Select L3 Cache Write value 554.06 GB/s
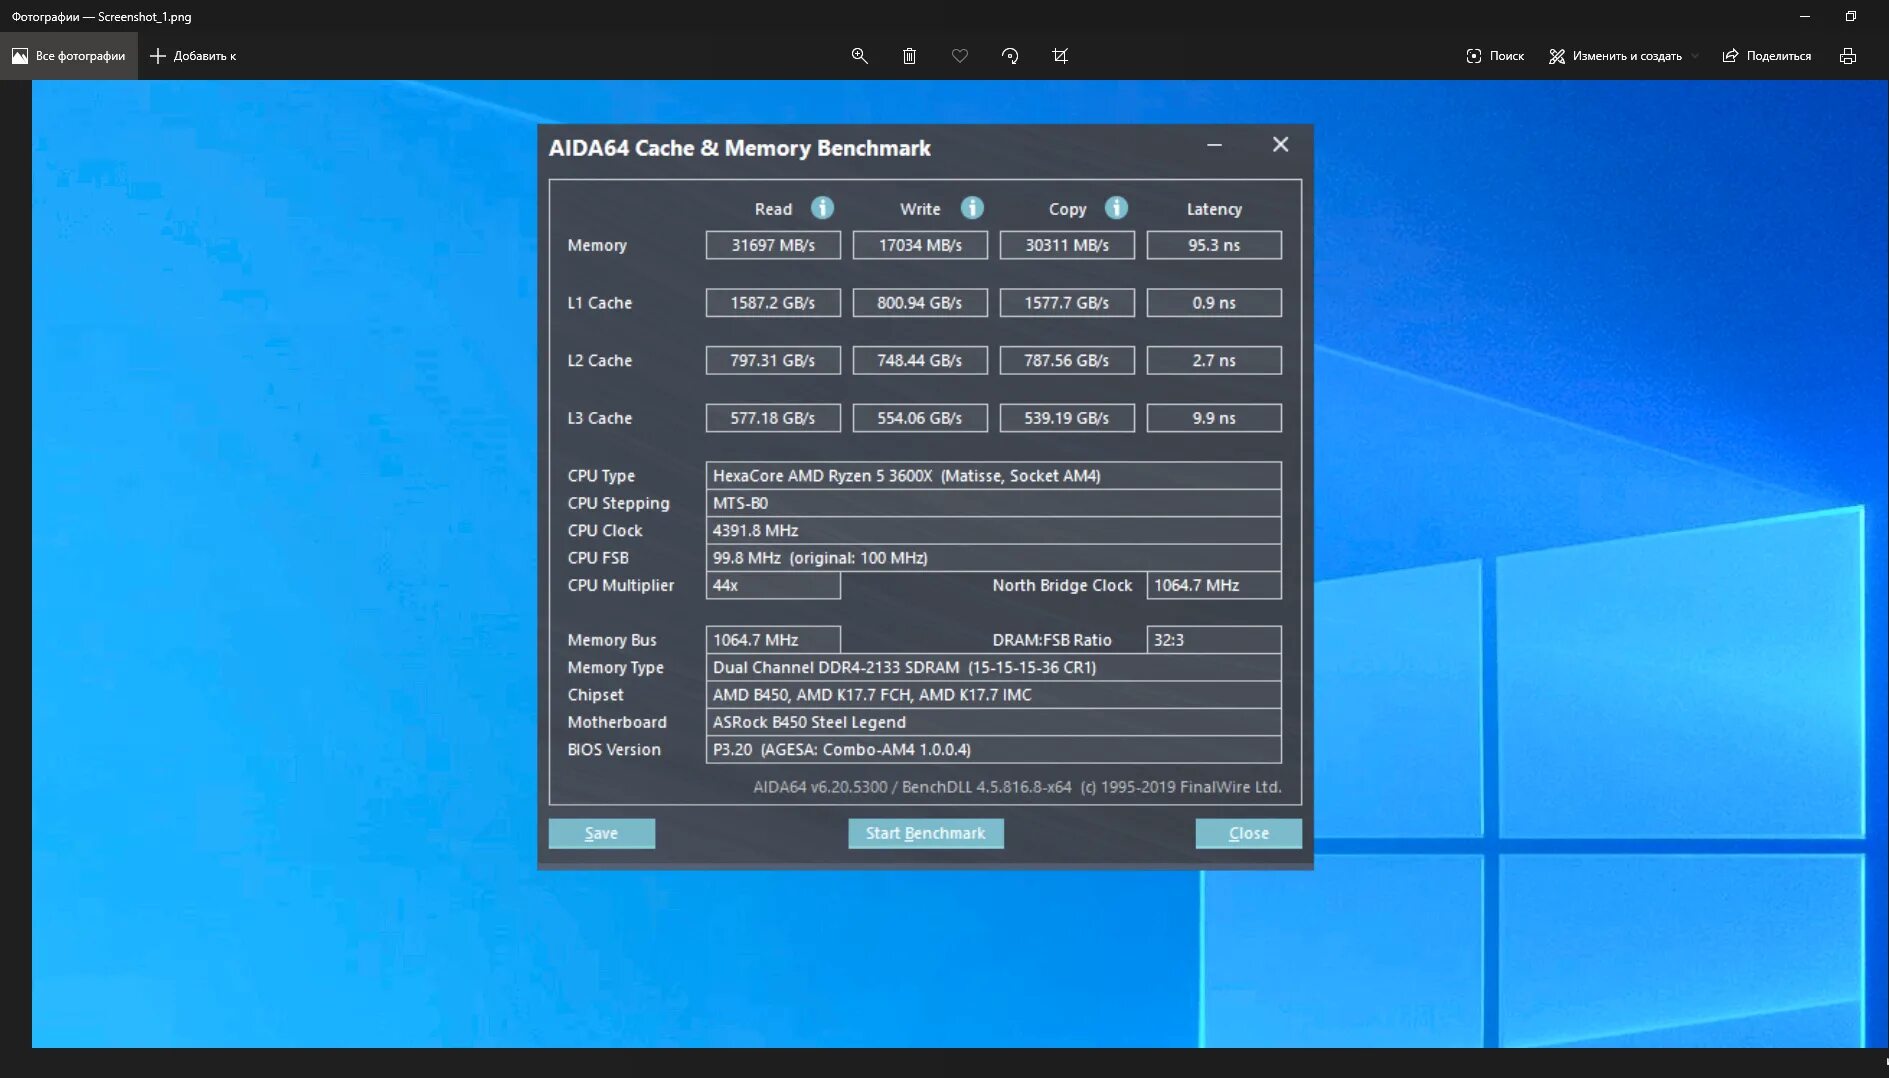 coord(920,418)
